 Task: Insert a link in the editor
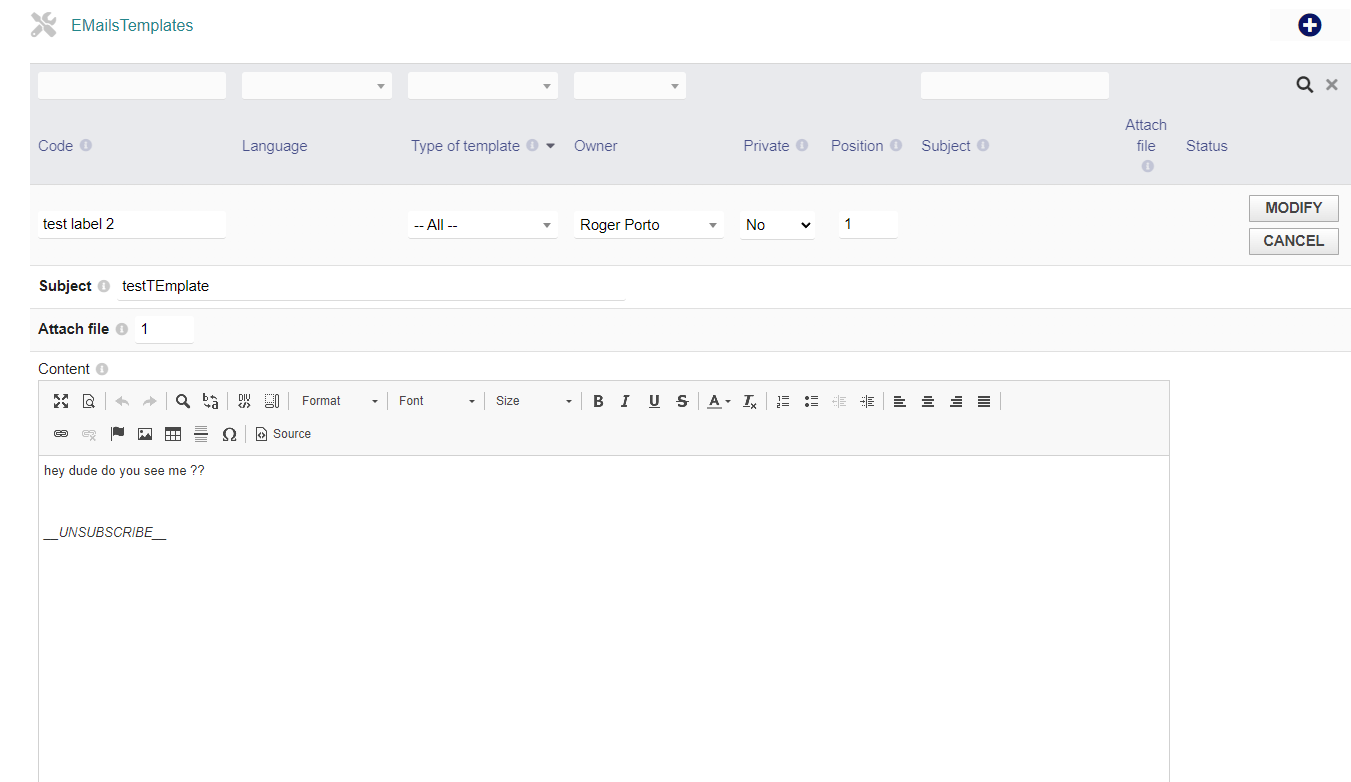[61, 434]
